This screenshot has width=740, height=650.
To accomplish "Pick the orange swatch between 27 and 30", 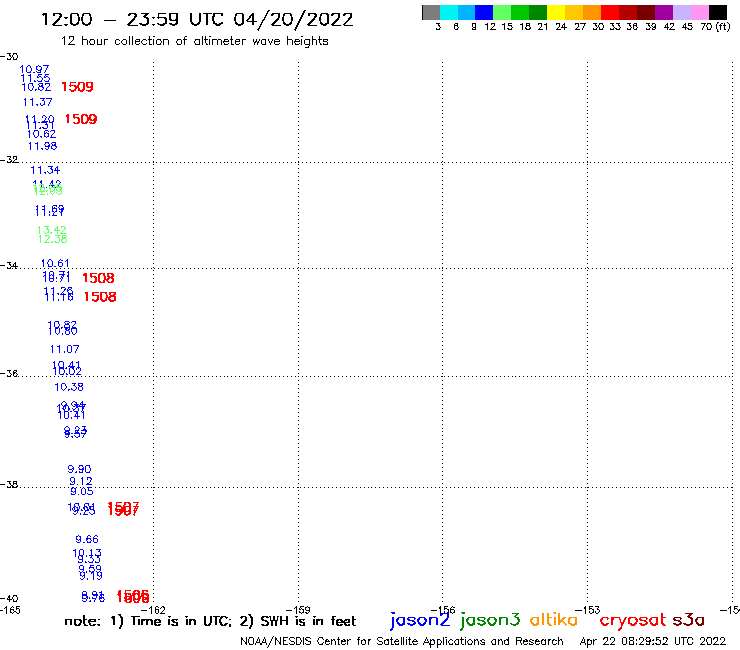I will click(x=592, y=12).
